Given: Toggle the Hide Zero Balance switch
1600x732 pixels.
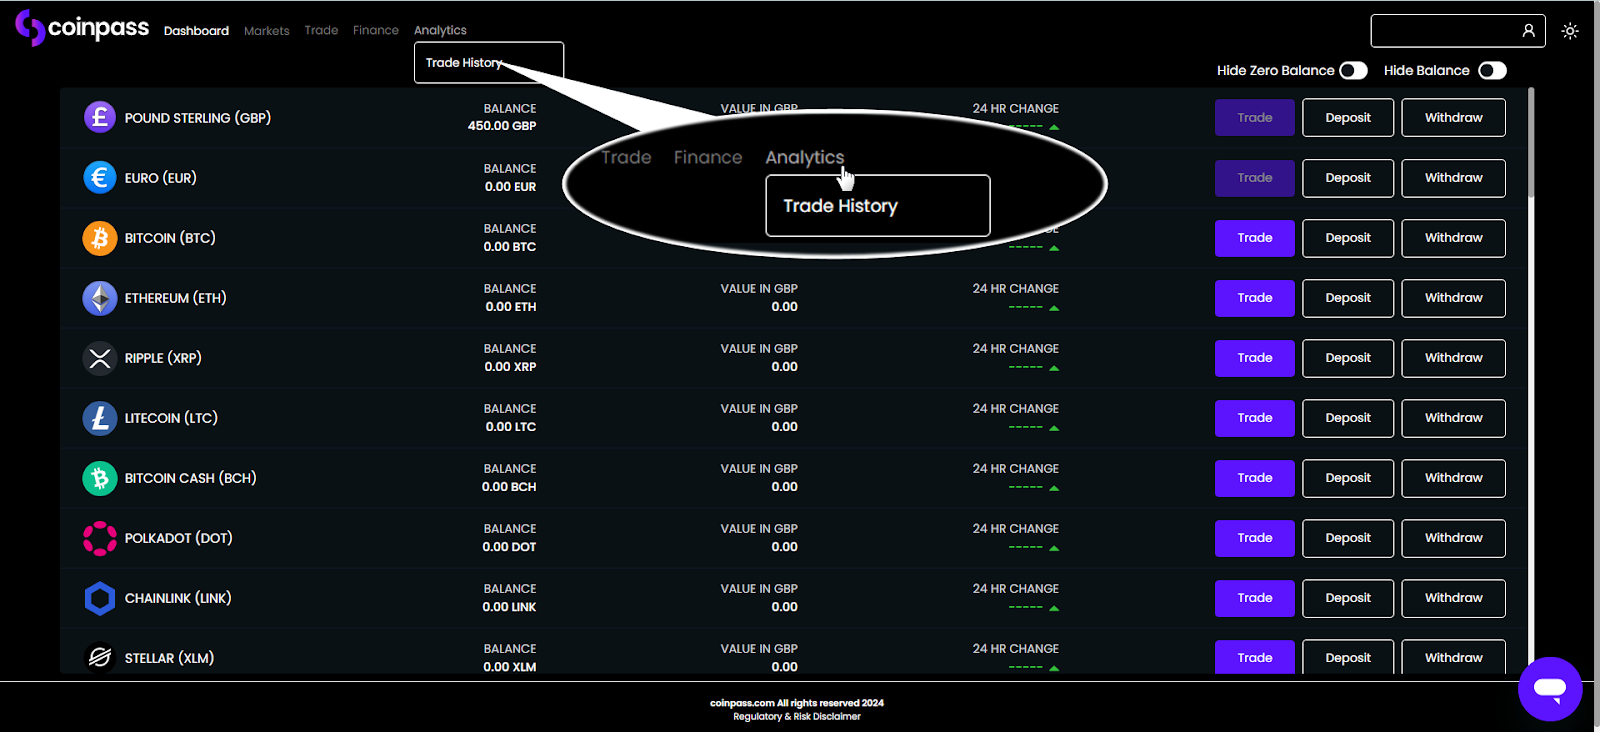Looking at the screenshot, I should [1353, 70].
